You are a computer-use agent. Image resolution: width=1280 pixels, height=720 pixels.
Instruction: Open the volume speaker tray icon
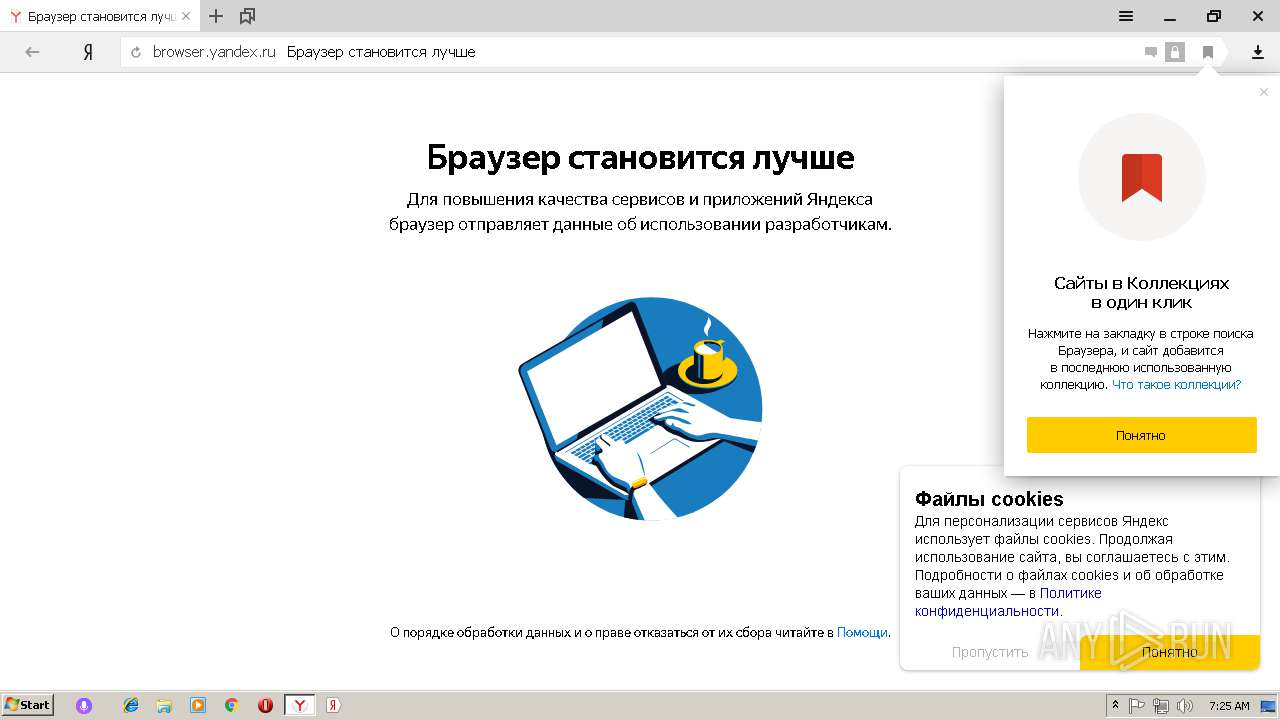[1185, 705]
